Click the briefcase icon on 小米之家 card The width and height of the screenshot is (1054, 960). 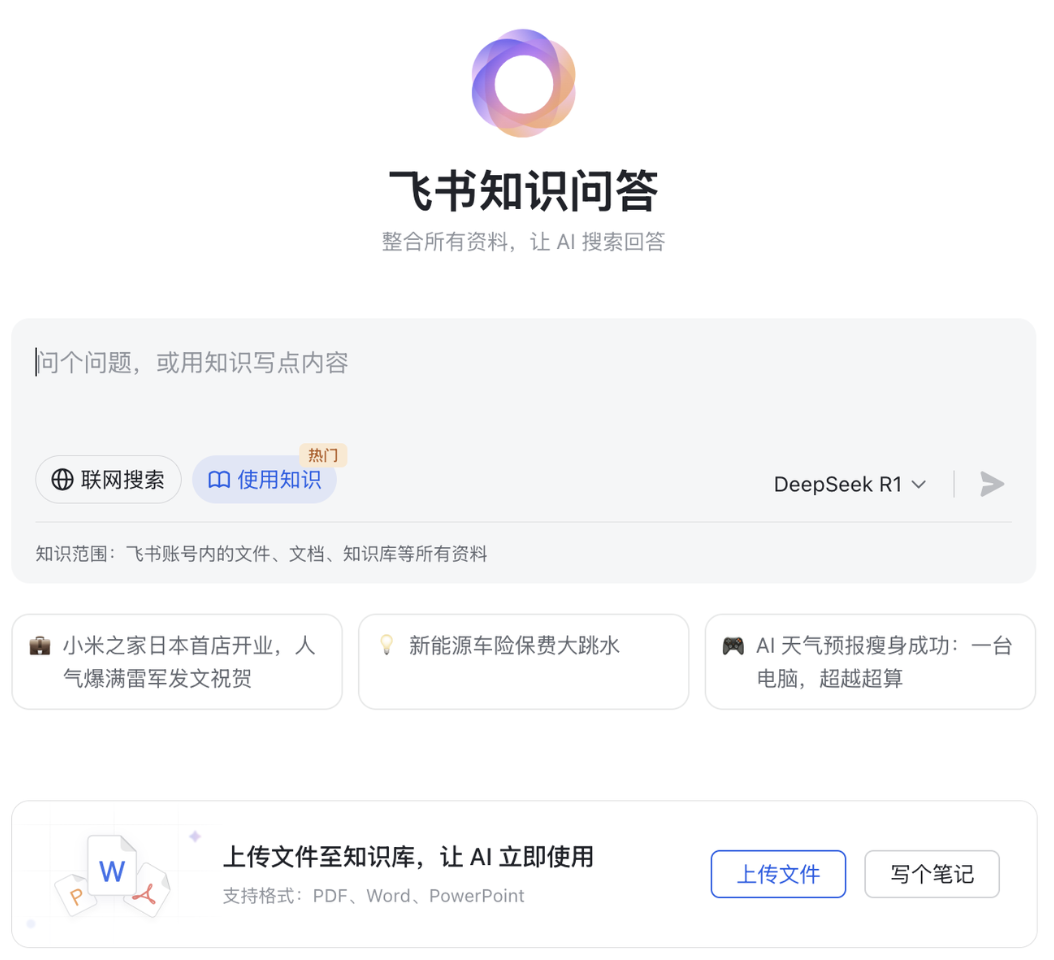pos(40,646)
